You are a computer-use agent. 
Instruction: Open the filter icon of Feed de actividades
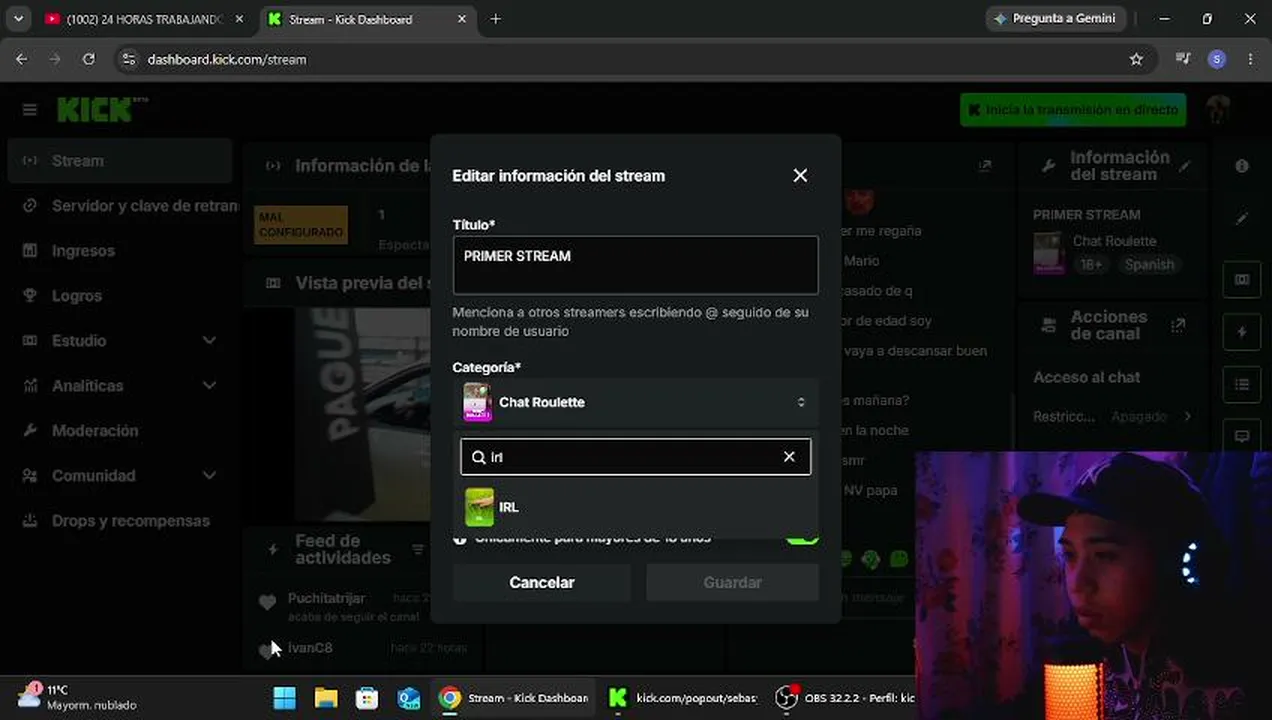(x=418, y=550)
